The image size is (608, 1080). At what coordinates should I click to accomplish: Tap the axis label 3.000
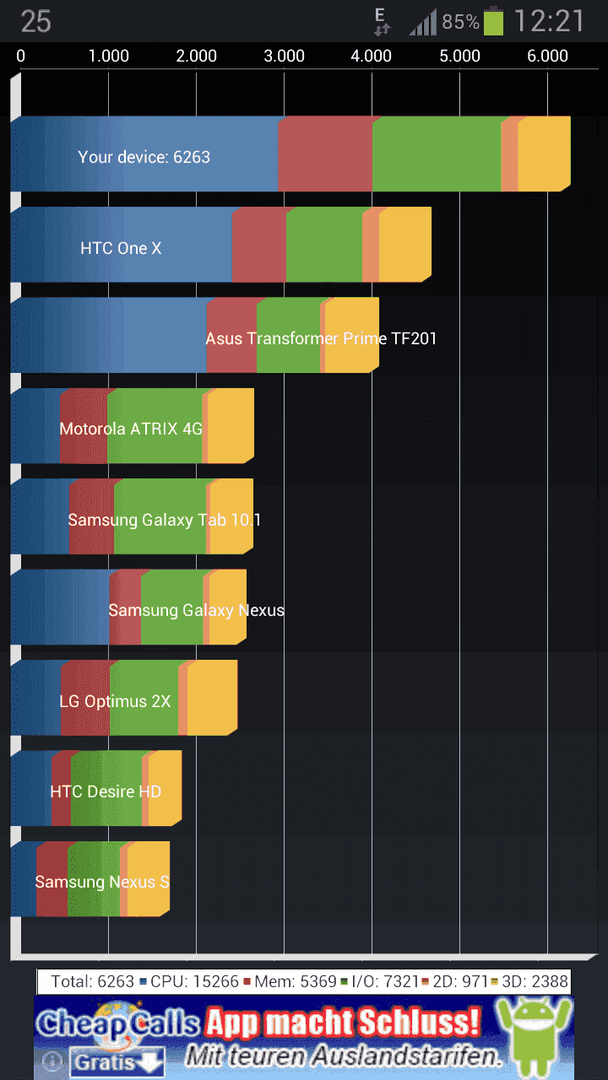tap(284, 56)
